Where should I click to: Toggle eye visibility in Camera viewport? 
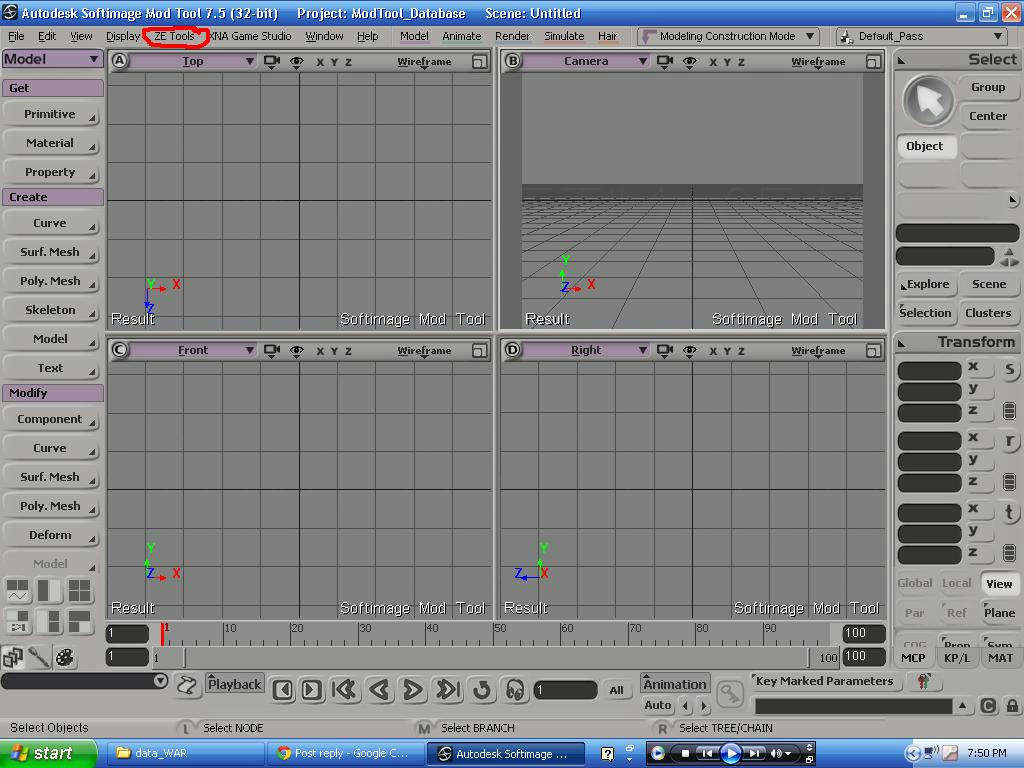690,61
